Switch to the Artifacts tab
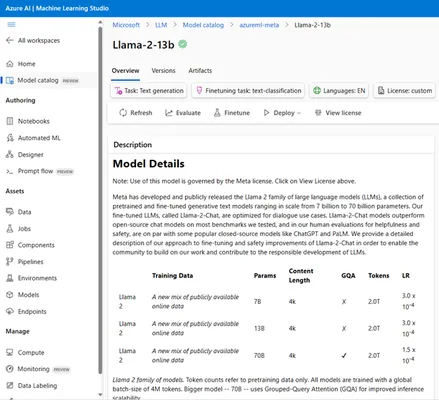 [x=200, y=71]
